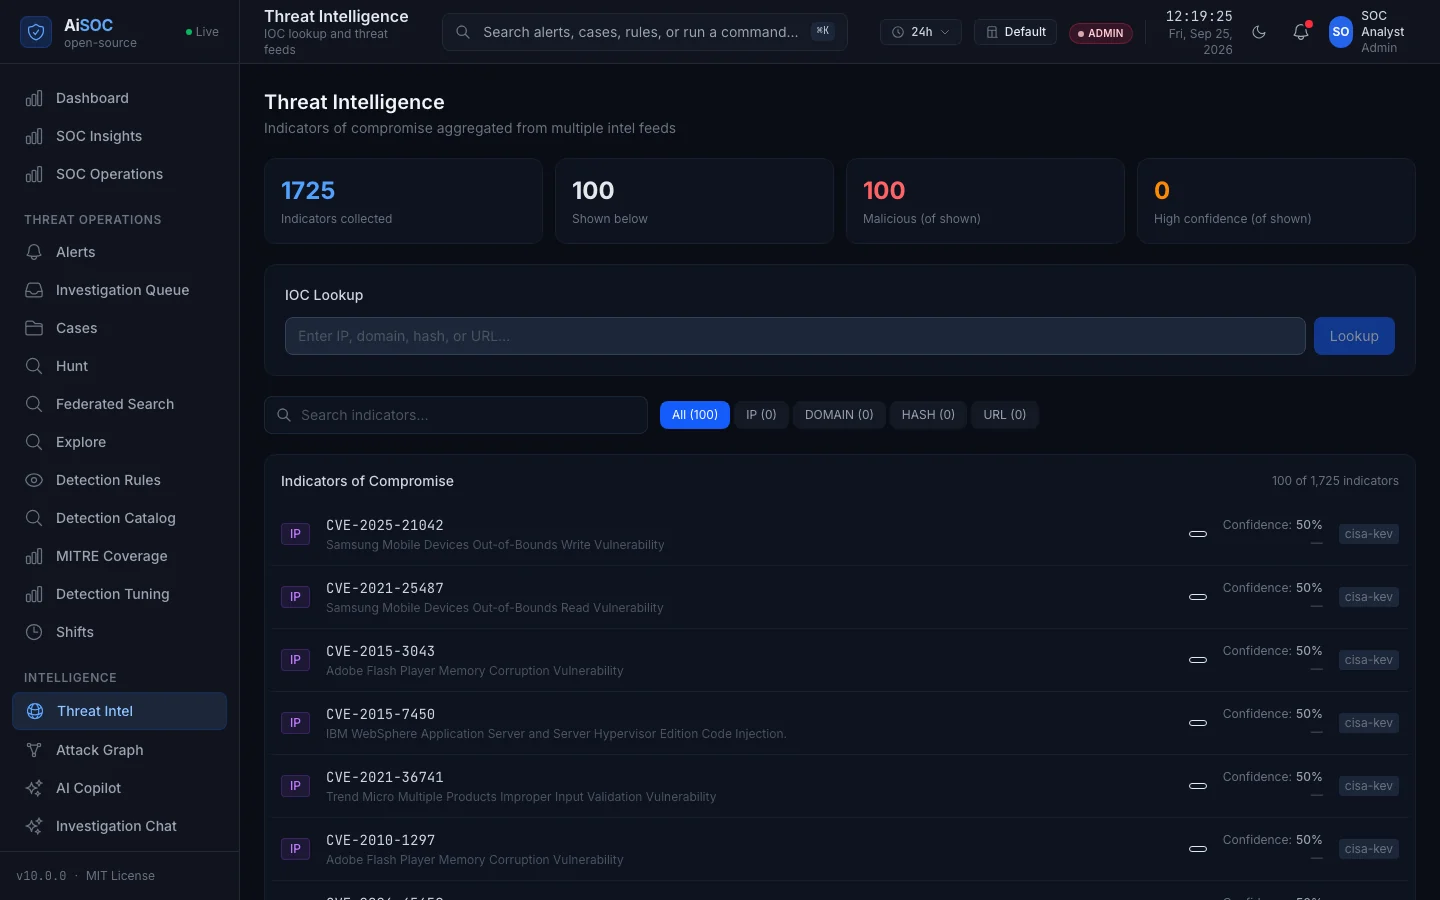
Task: Open the Cases folder in sidebar
Action: coord(119,328)
